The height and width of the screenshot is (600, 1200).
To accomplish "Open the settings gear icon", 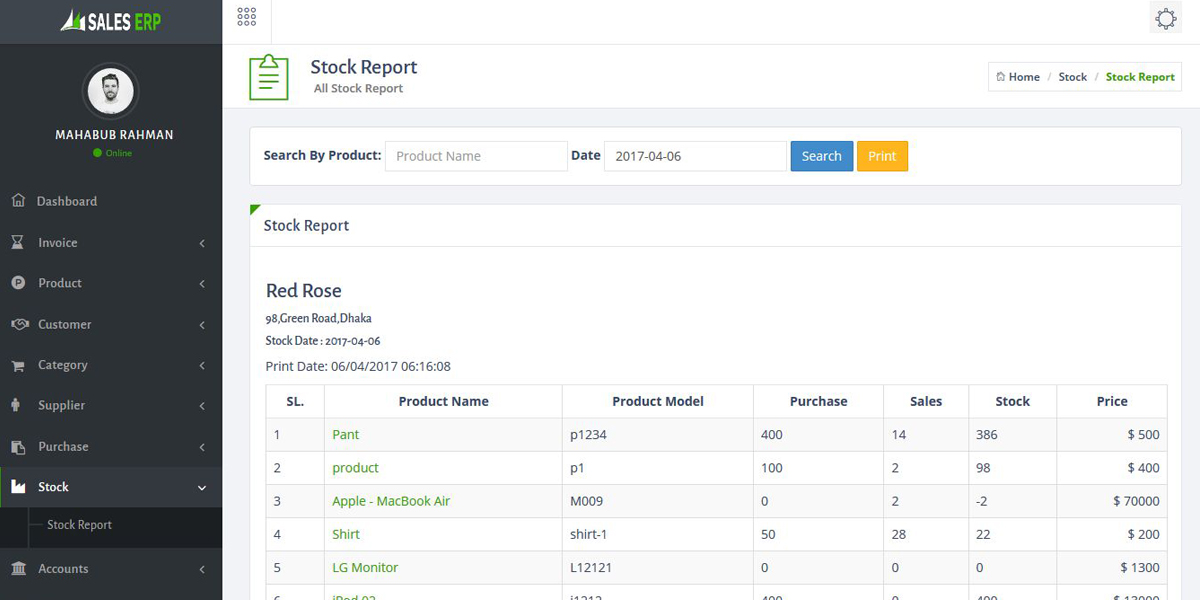I will 1165,18.
